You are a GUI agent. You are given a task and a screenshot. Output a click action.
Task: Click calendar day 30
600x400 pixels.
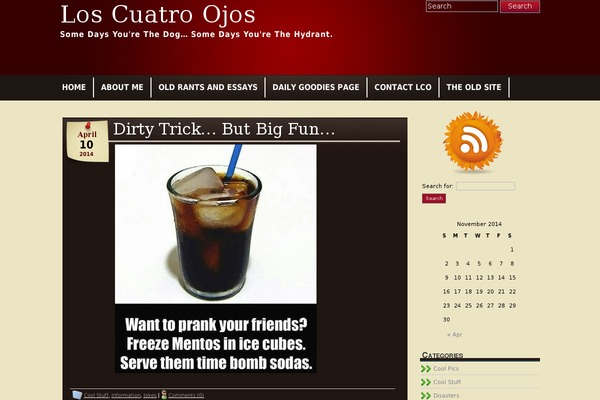tap(447, 320)
